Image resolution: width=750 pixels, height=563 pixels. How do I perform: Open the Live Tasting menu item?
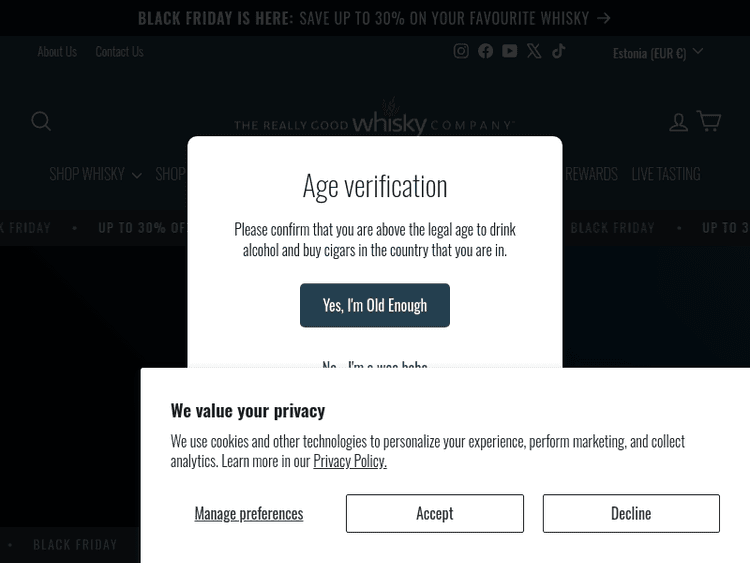(665, 174)
